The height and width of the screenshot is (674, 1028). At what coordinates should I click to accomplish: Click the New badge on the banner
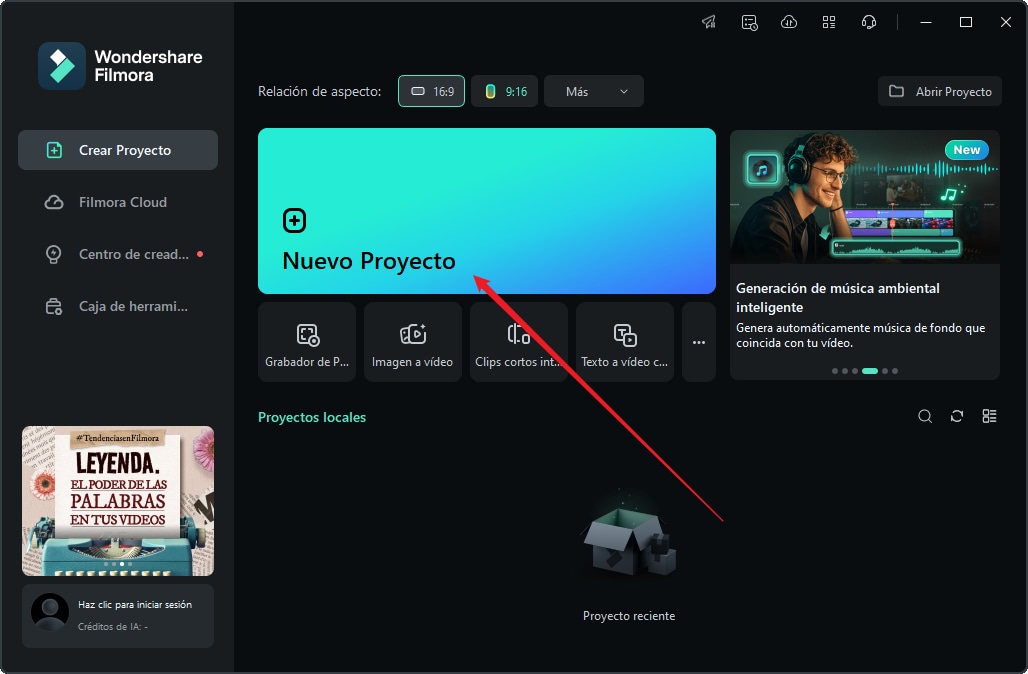coord(967,150)
